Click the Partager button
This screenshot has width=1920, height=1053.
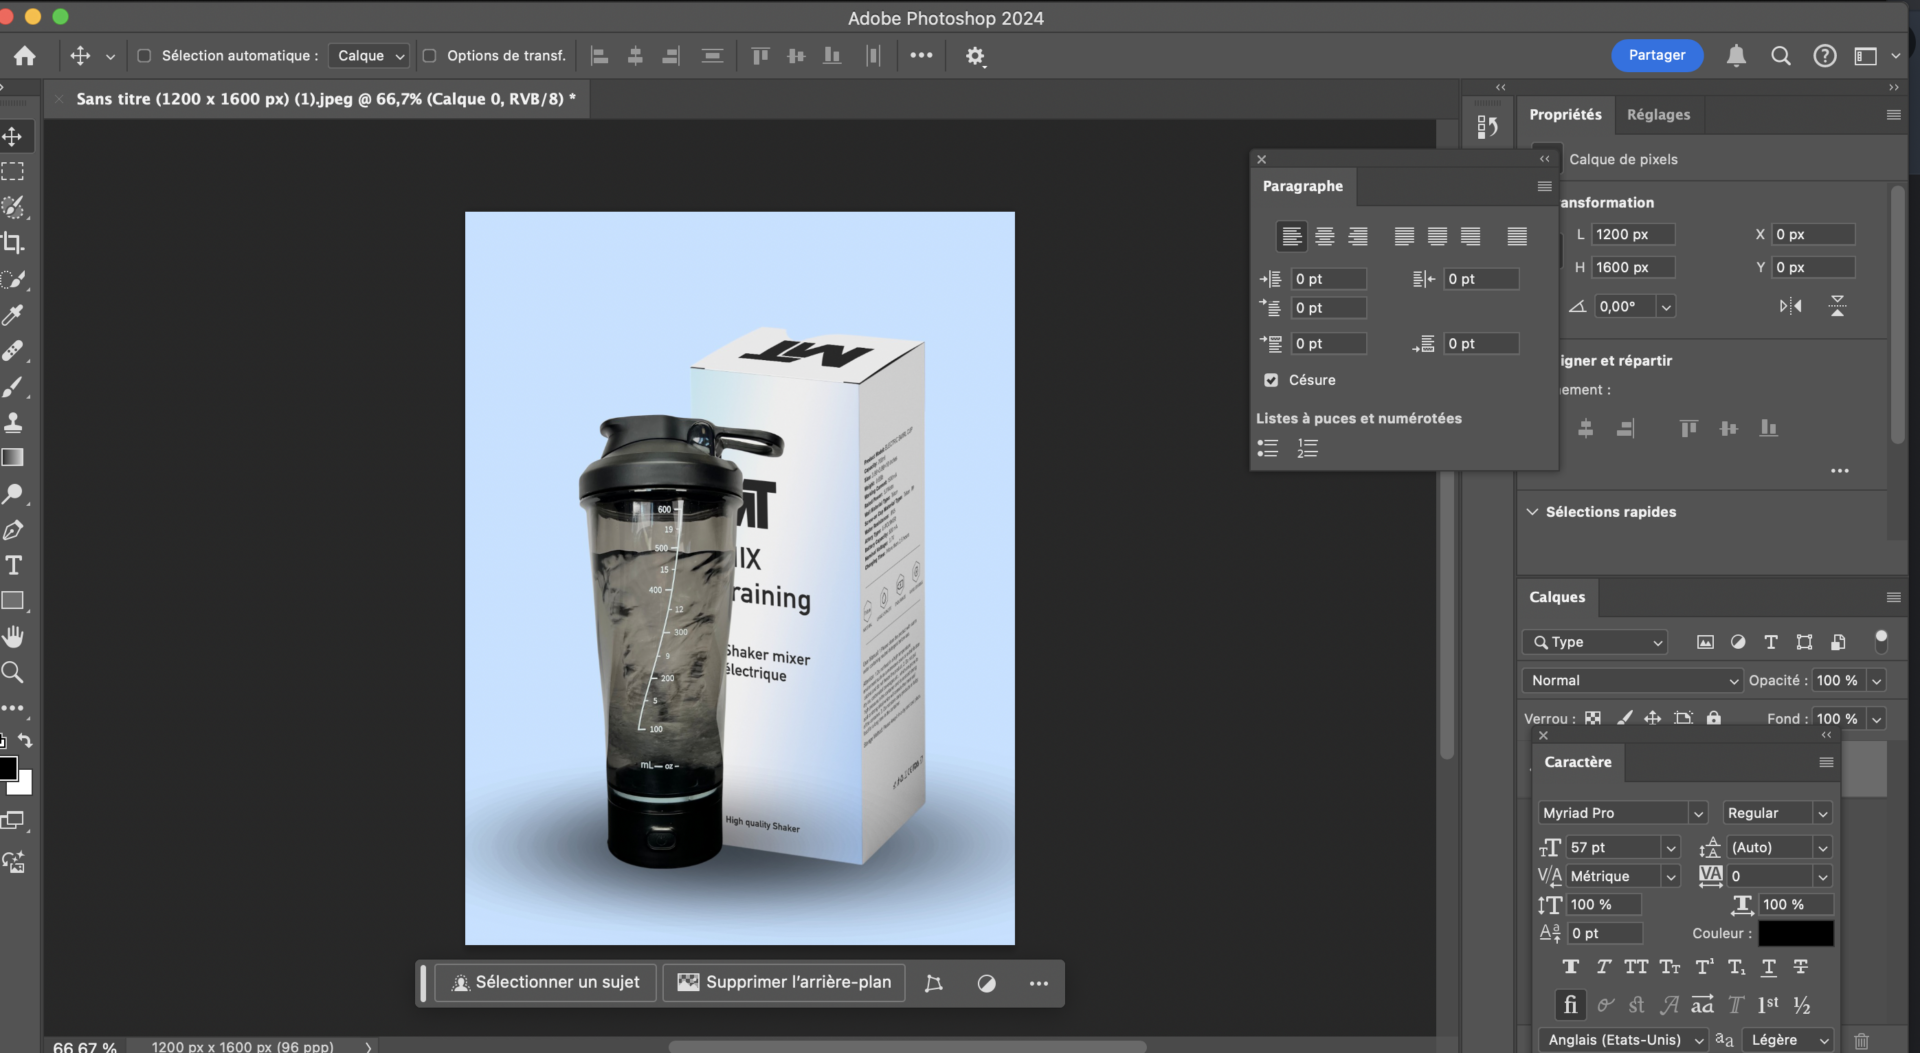pyautogui.click(x=1657, y=55)
